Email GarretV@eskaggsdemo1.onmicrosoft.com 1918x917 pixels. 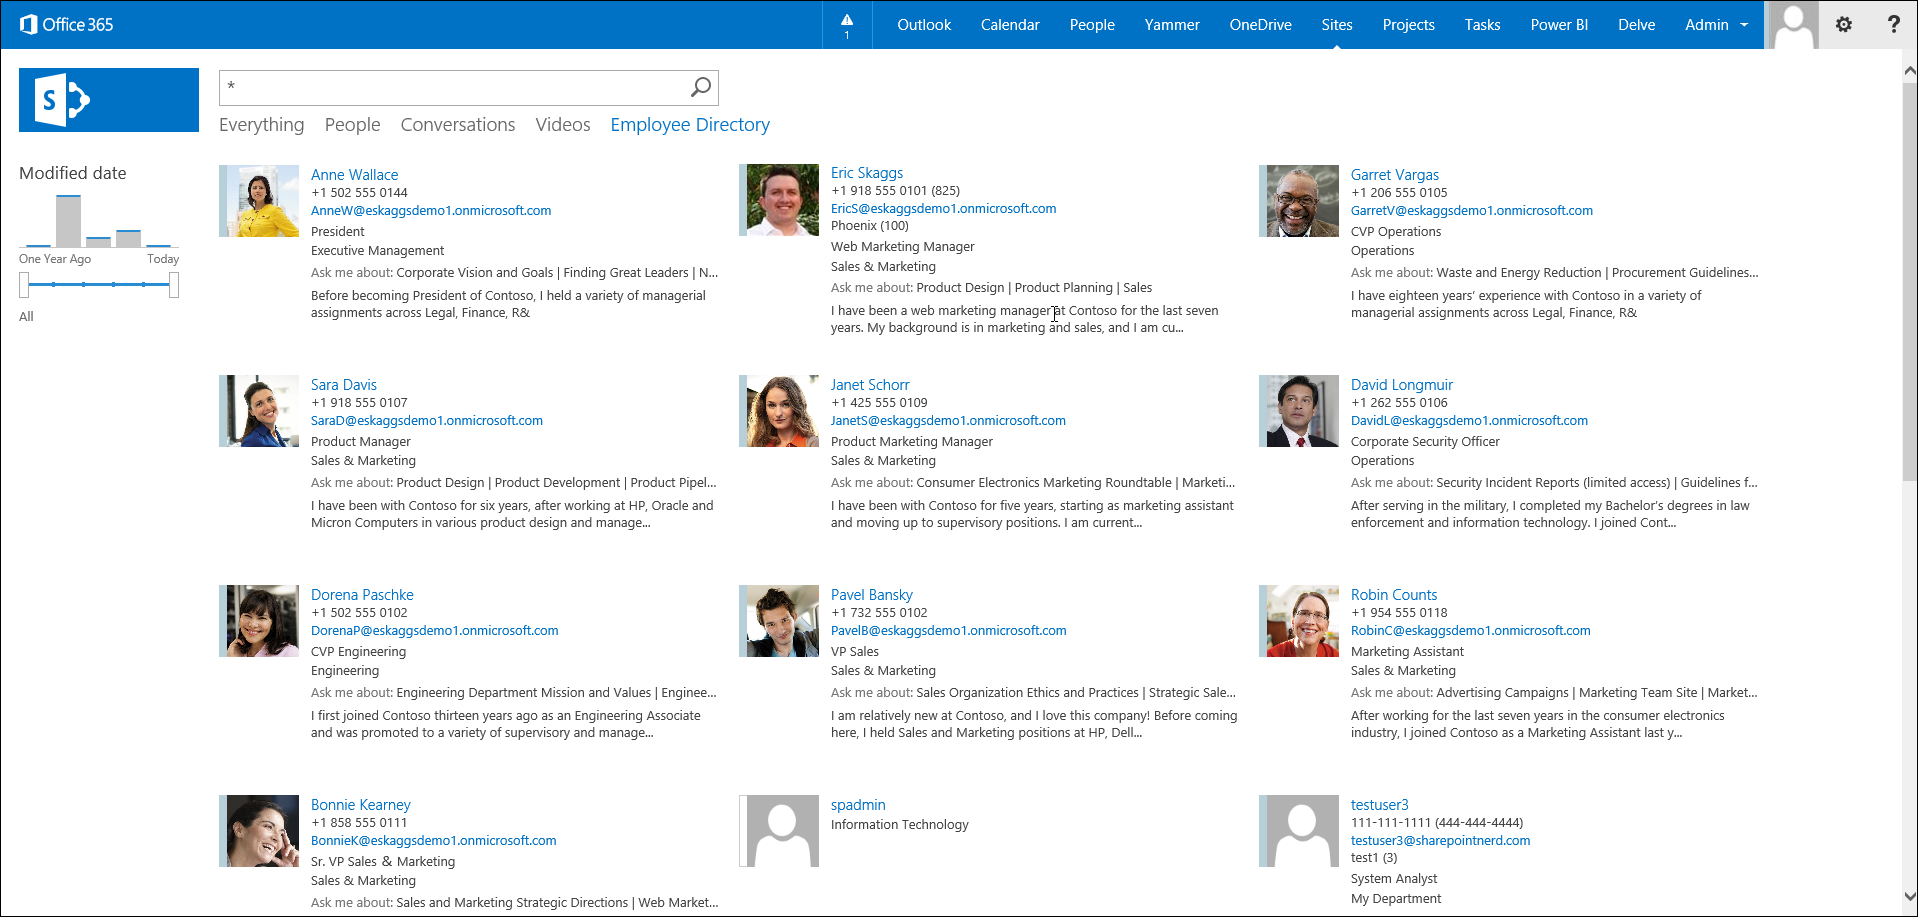tap(1471, 210)
